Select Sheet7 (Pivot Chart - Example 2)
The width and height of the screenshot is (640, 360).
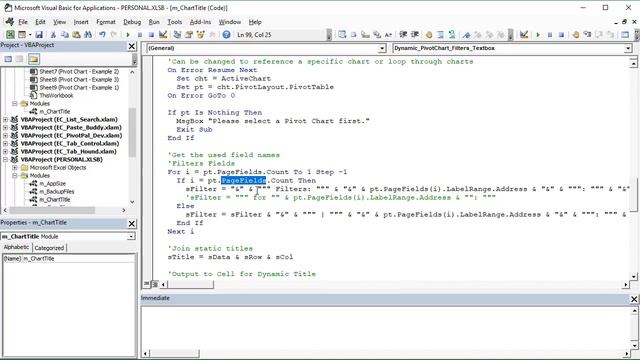[x=79, y=71]
